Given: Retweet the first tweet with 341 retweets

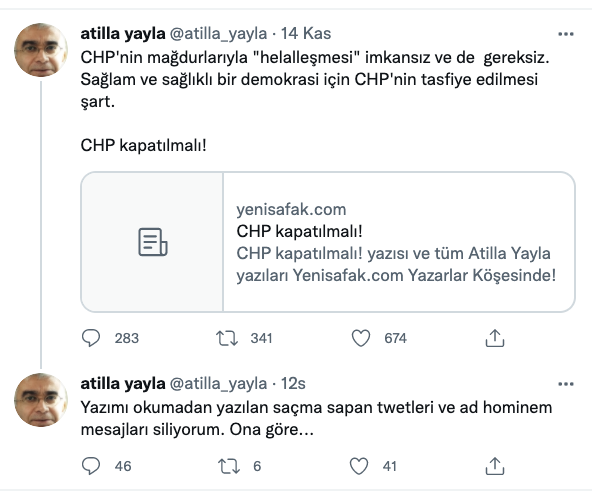Looking at the screenshot, I should coord(227,338).
